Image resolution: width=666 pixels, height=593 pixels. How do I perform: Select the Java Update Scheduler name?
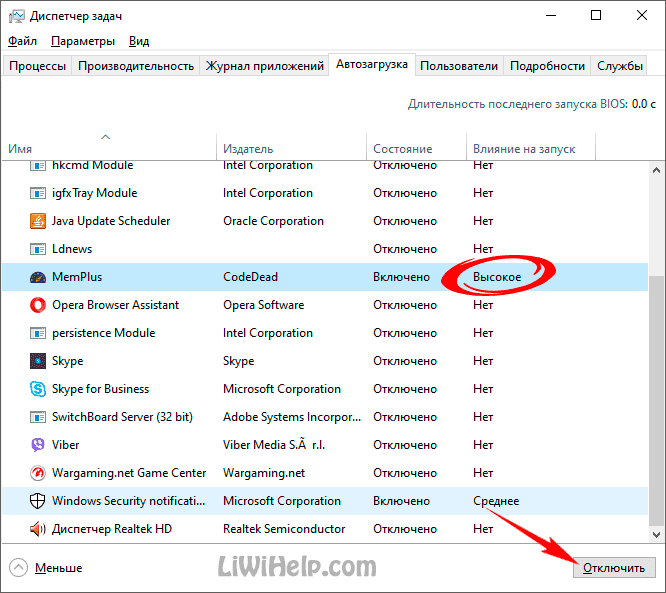coord(111,221)
